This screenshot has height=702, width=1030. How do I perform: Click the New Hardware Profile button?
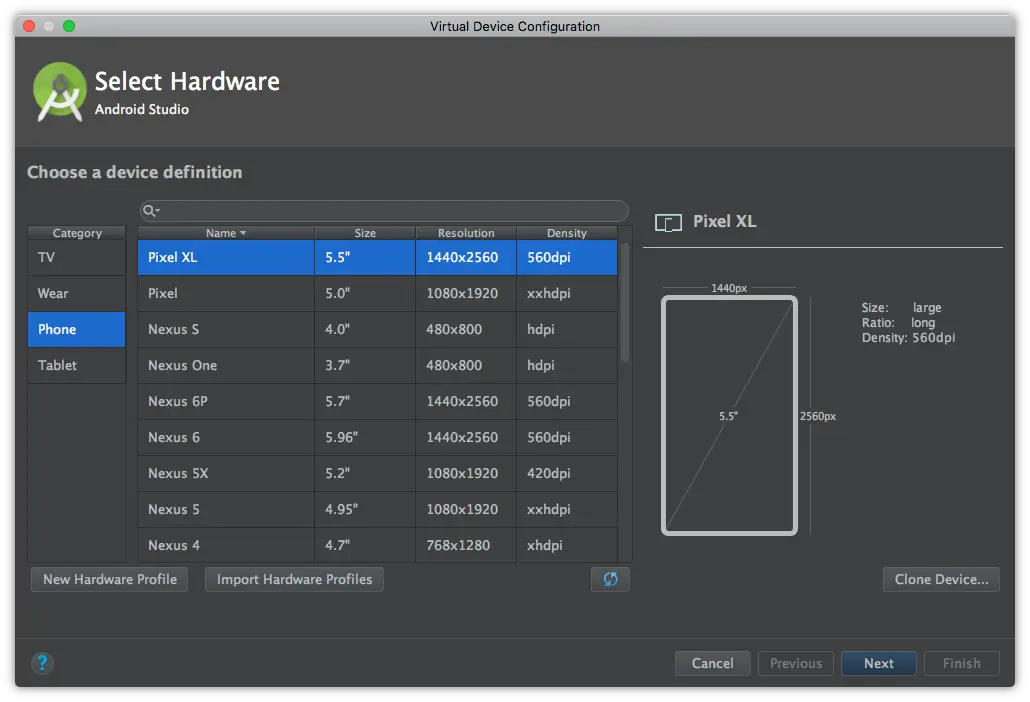pos(110,579)
